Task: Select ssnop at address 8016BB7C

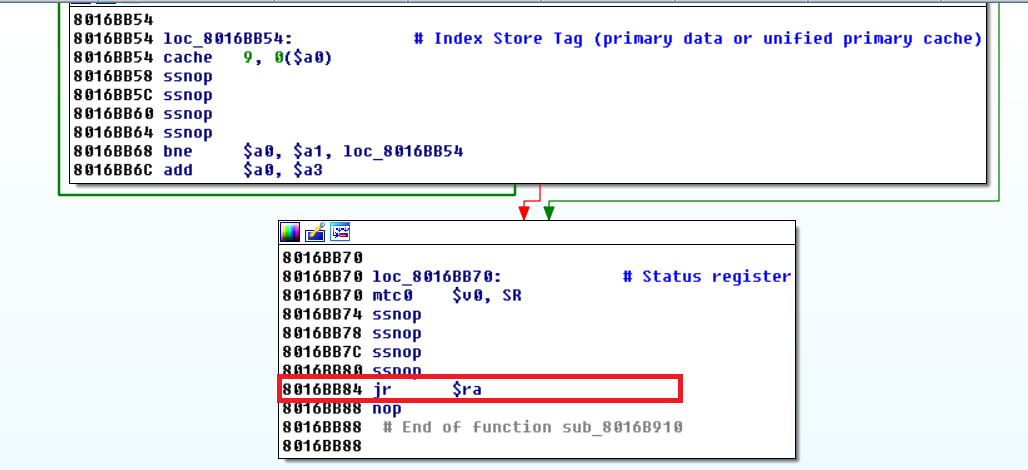Action: pyautogui.click(x=397, y=353)
